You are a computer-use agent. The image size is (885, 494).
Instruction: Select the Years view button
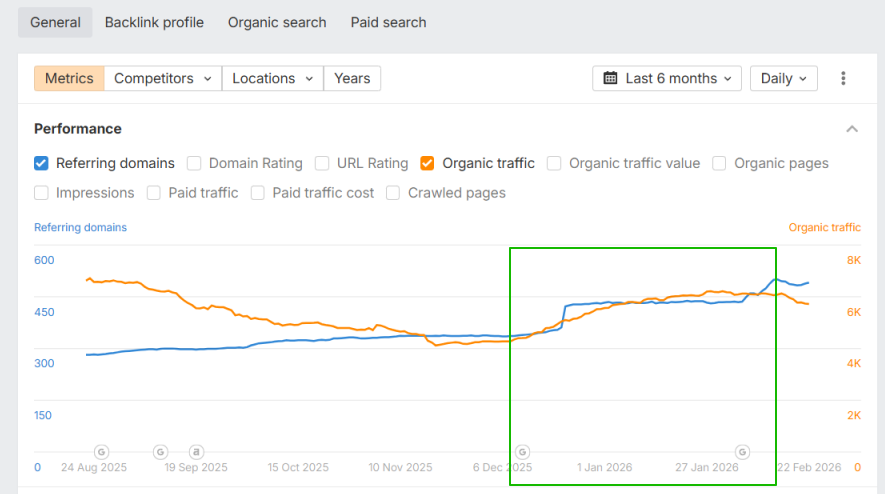(x=352, y=78)
